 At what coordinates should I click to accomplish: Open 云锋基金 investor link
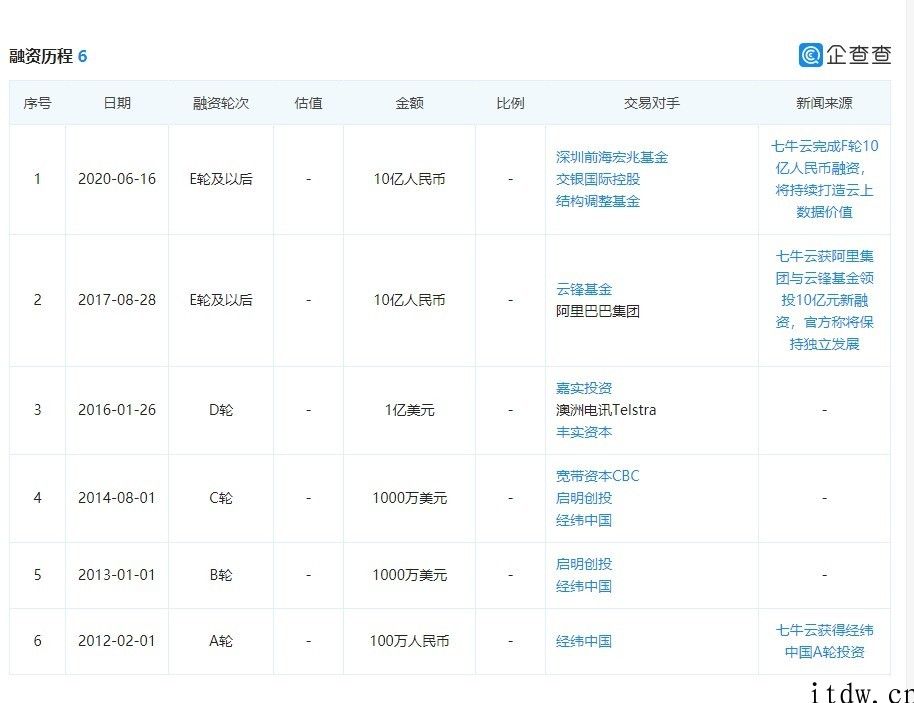(583, 289)
